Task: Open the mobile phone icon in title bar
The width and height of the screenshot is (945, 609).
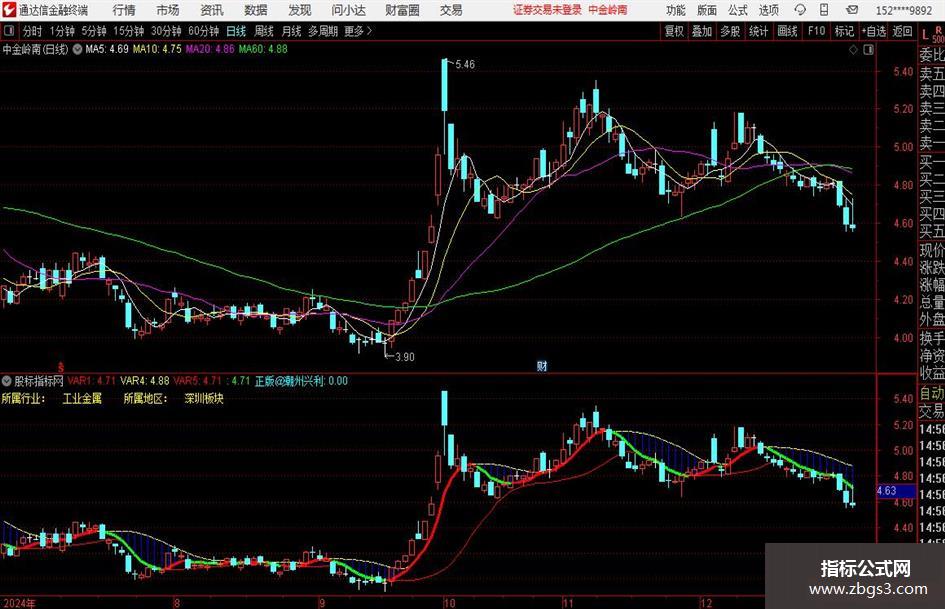Action: [x=824, y=10]
